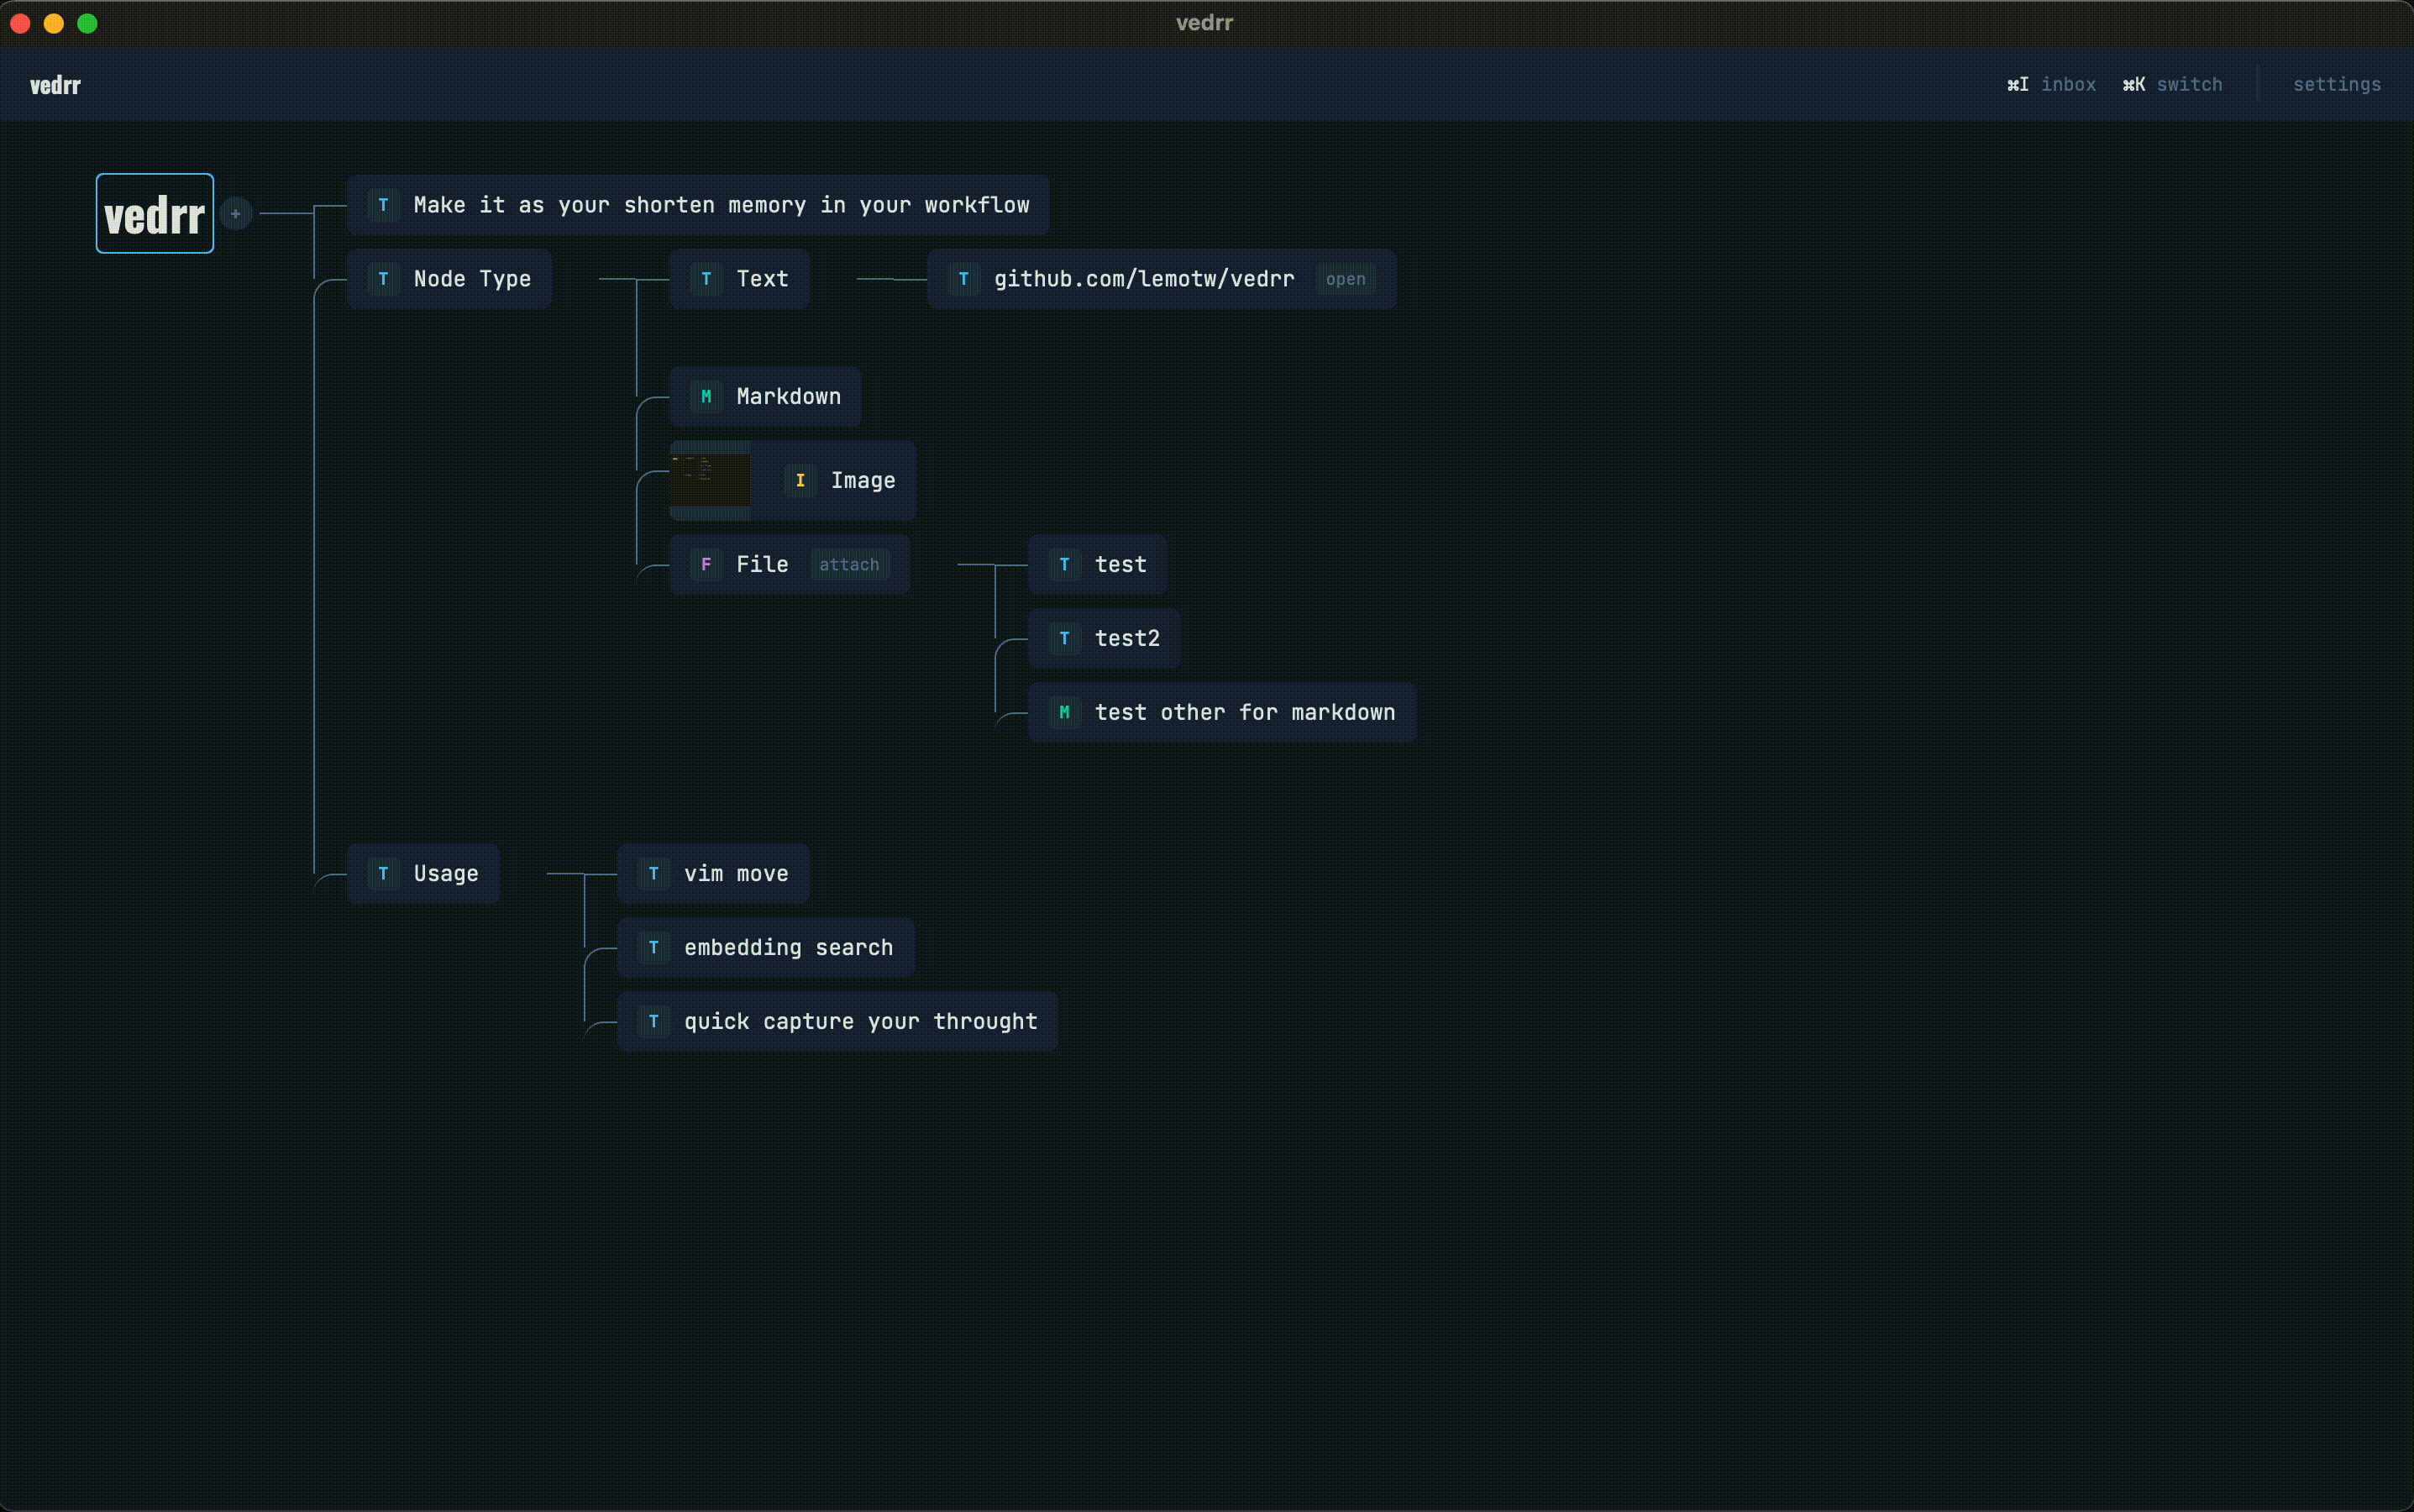Screen dimensions: 2414x1512
Task: Click the vedrr logo in the header
Action: click(x=55, y=86)
